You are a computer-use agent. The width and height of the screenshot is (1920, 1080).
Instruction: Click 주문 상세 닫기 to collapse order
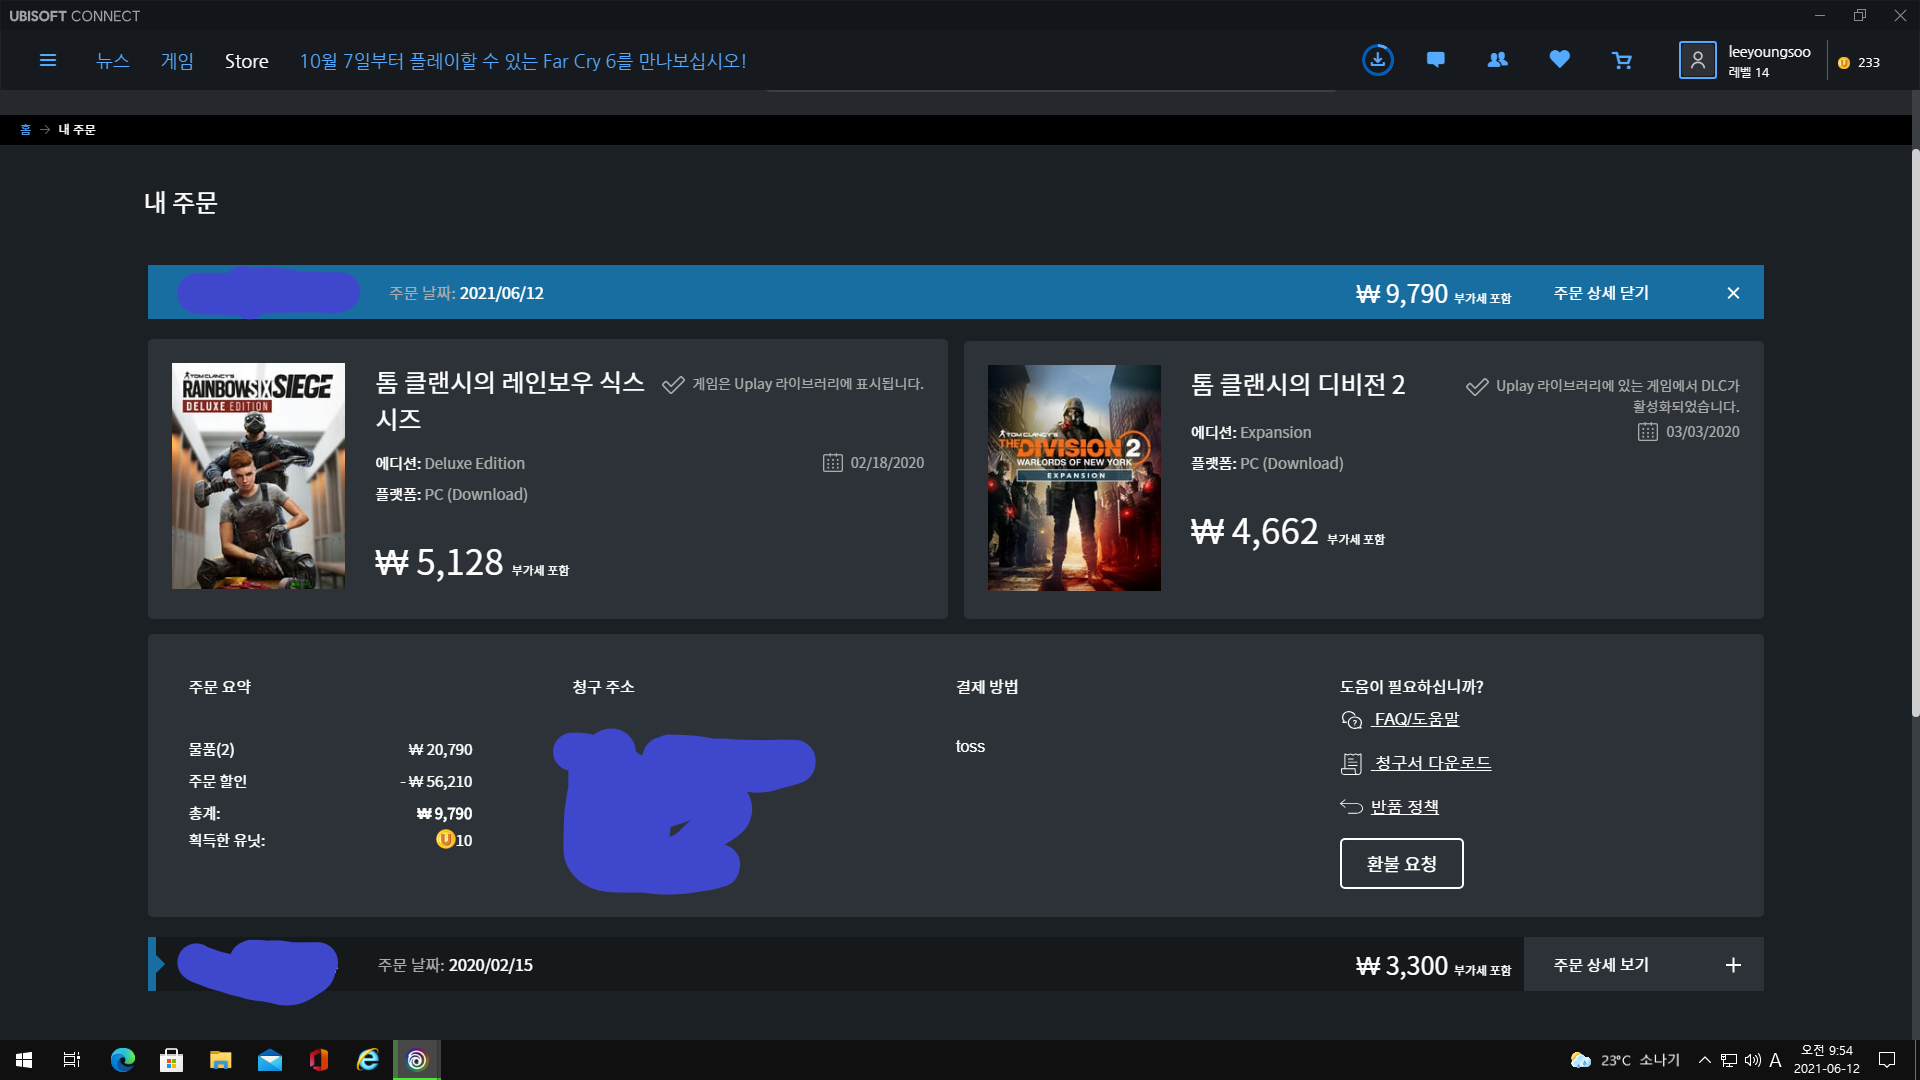coord(1601,293)
